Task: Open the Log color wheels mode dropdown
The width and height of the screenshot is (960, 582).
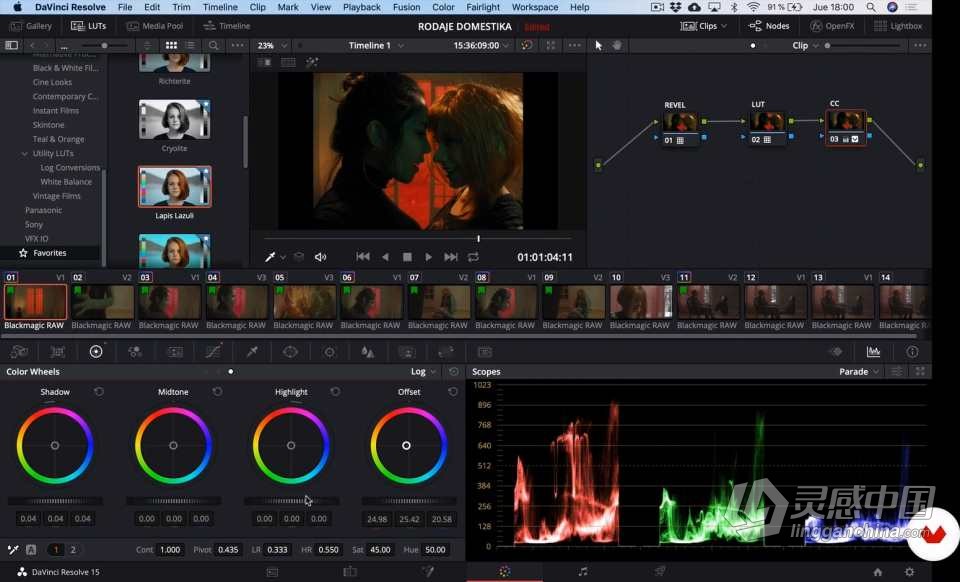Action: 423,372
